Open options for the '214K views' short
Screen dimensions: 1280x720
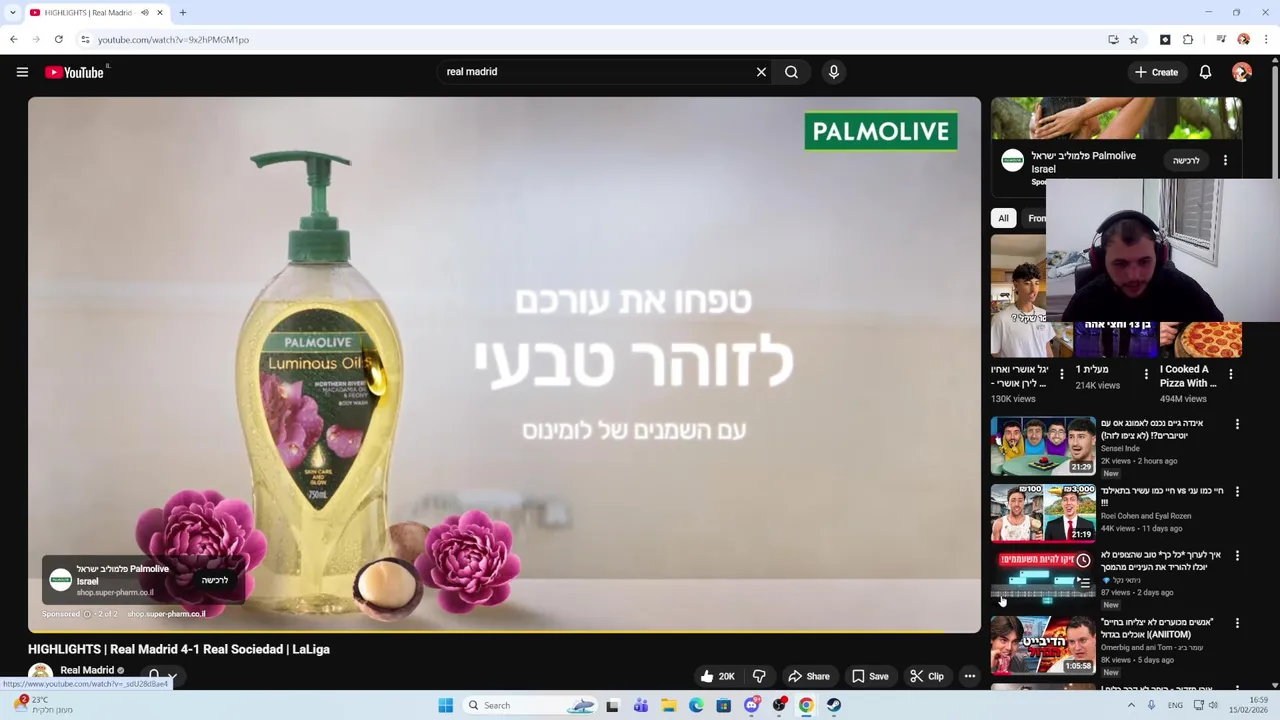coord(1146,374)
